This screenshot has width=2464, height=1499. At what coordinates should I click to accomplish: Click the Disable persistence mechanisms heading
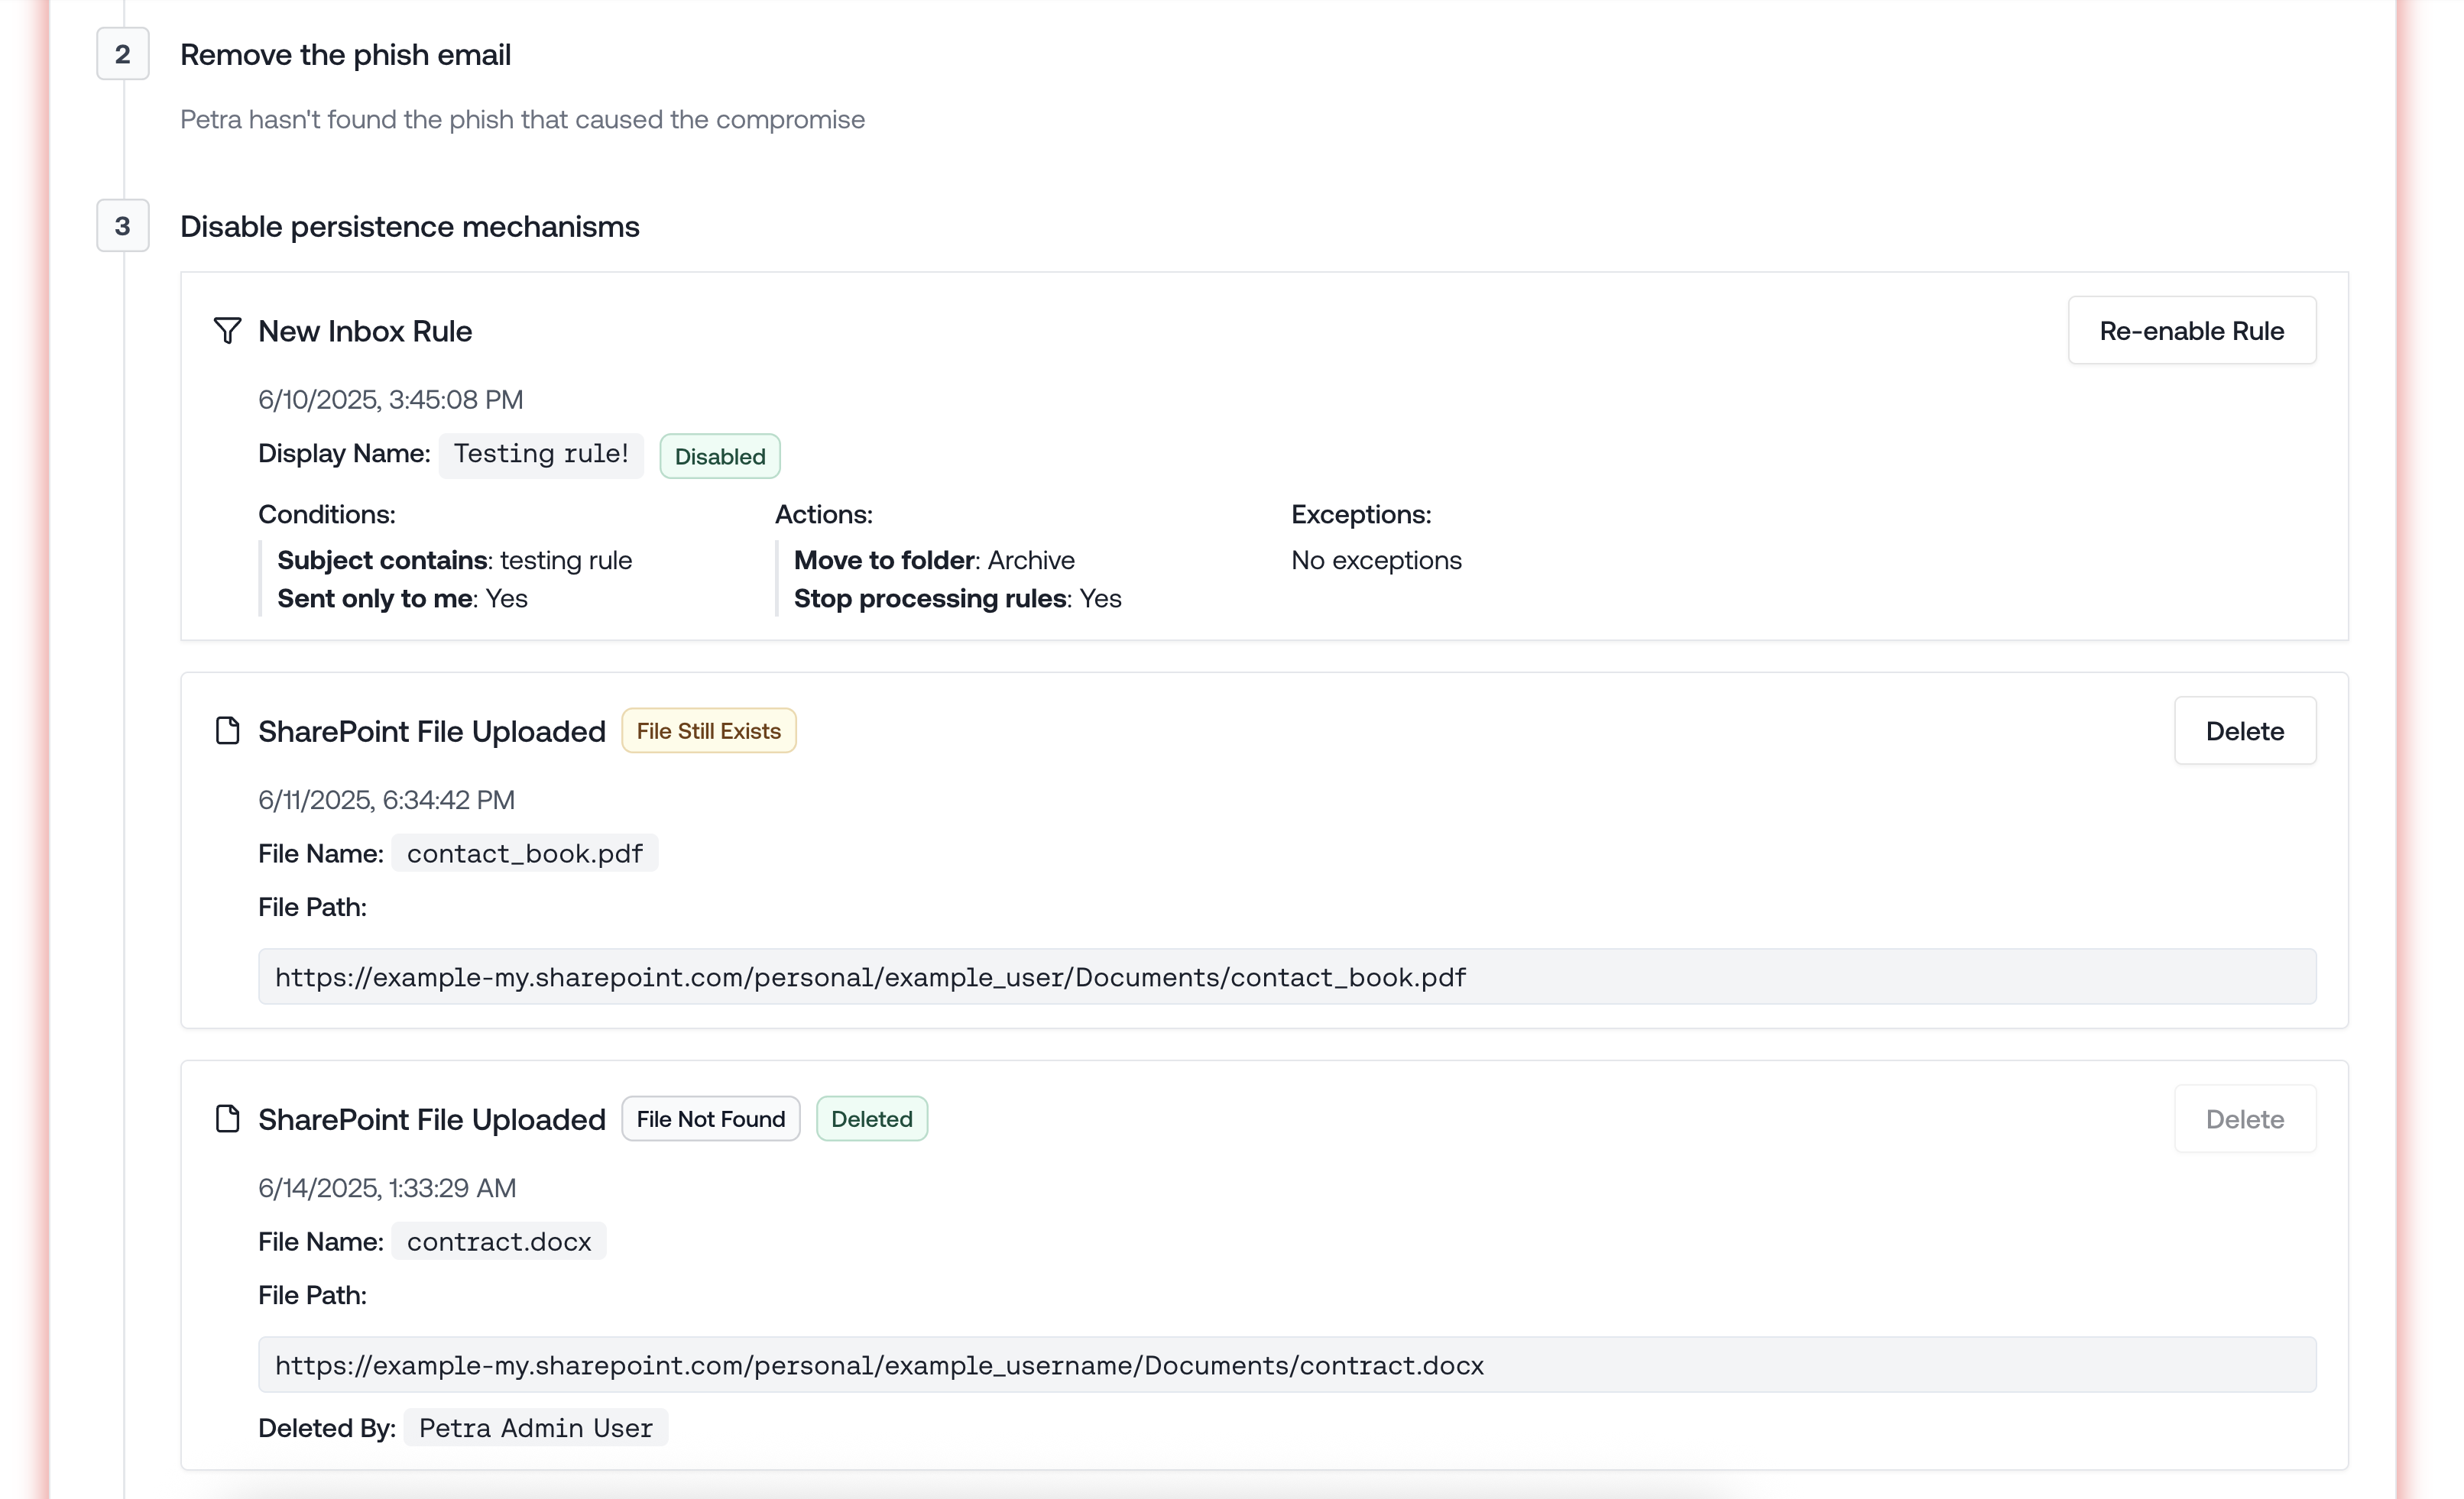409,227
